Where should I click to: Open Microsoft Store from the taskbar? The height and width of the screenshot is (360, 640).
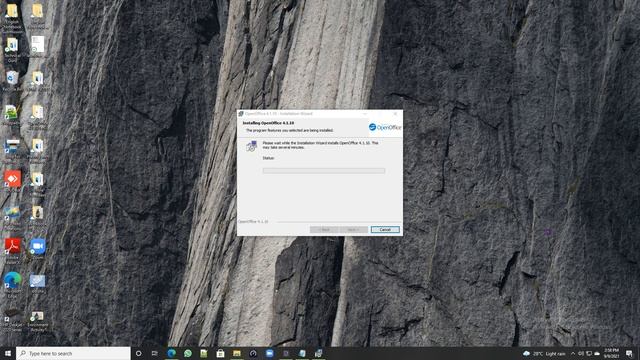(220, 353)
